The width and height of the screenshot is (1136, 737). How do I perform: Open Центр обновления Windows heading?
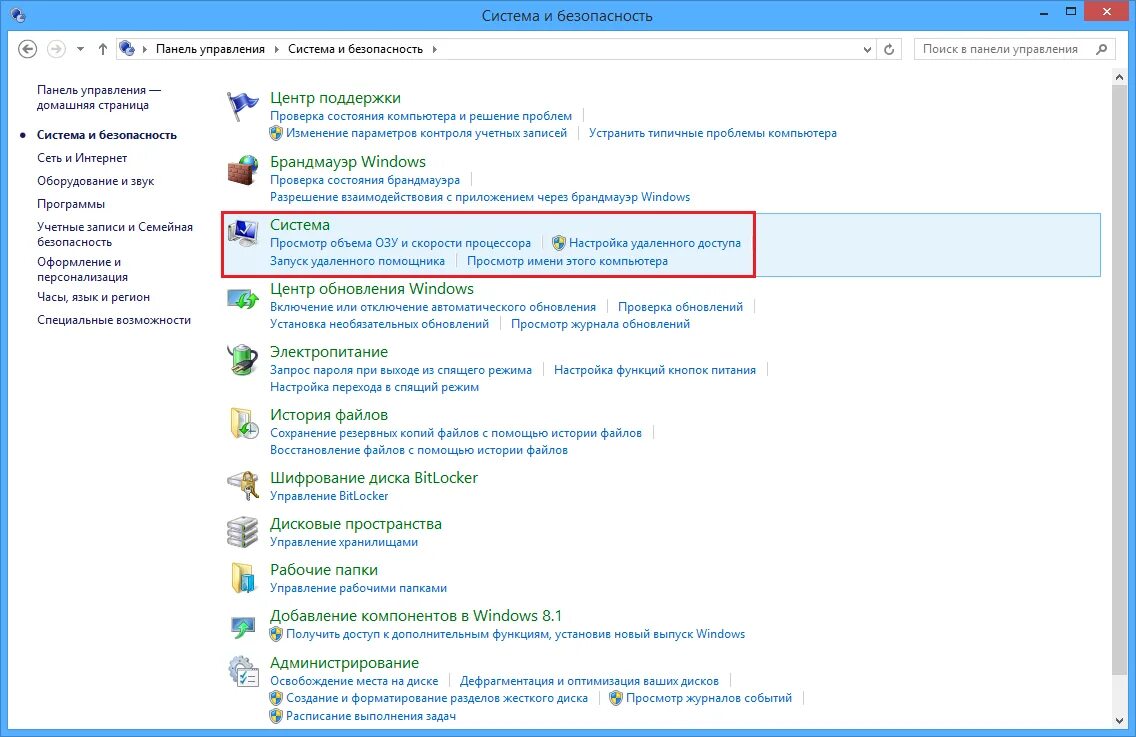coord(372,288)
